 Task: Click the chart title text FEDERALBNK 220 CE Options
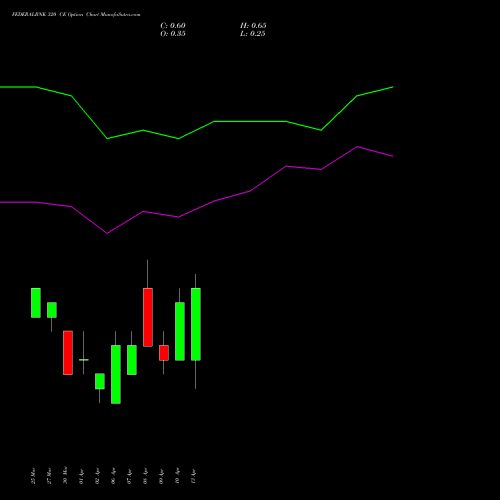click(x=47, y=14)
